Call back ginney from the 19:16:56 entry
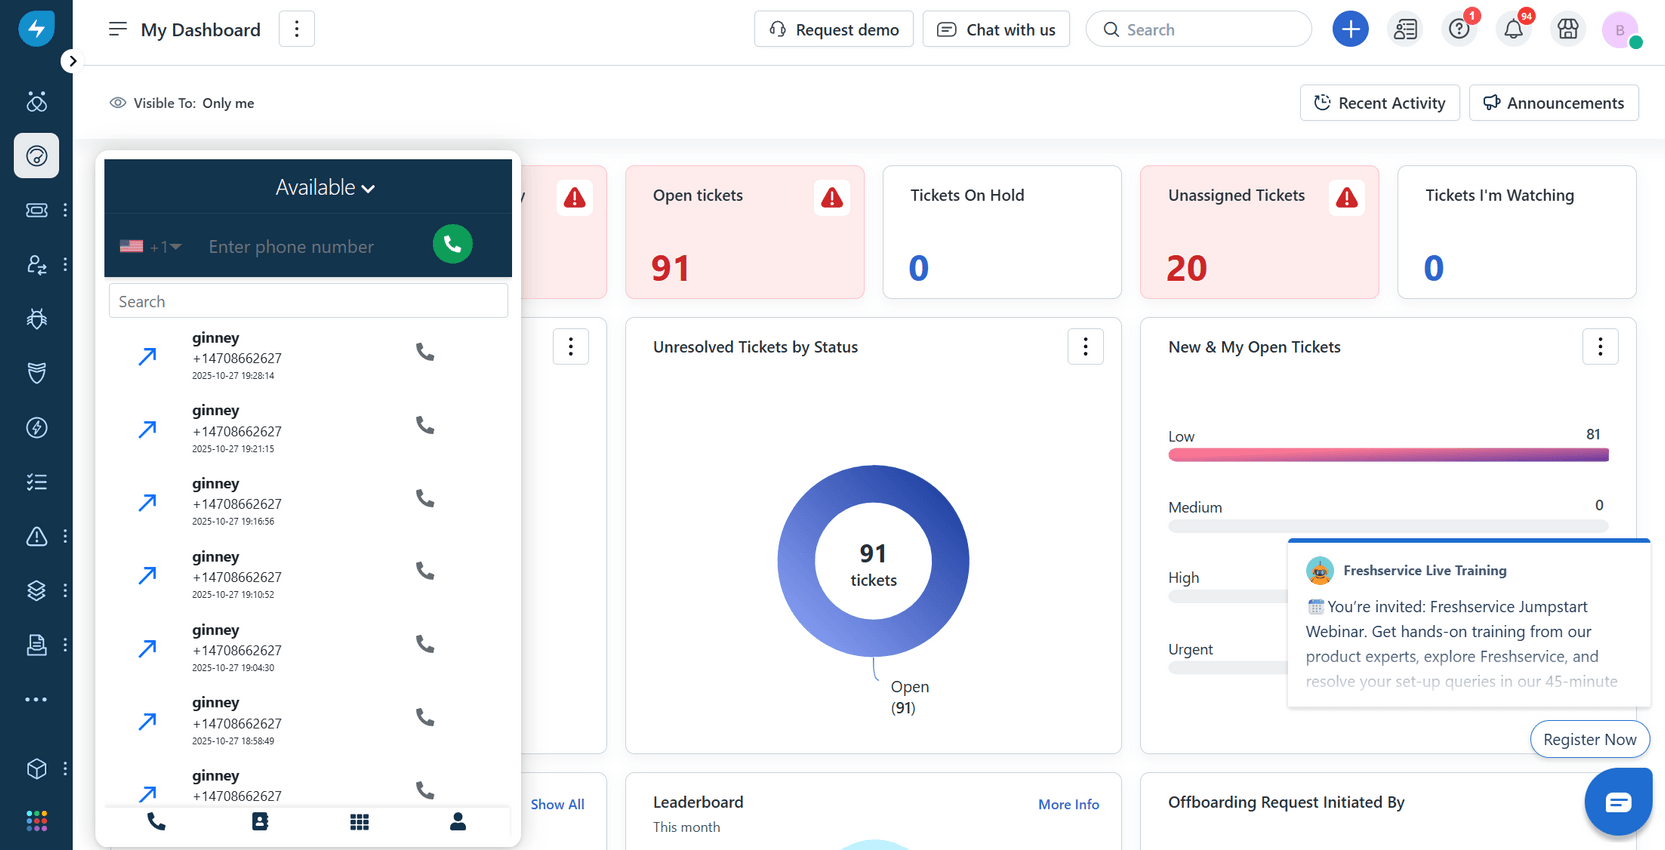This screenshot has width=1665, height=850. click(425, 498)
